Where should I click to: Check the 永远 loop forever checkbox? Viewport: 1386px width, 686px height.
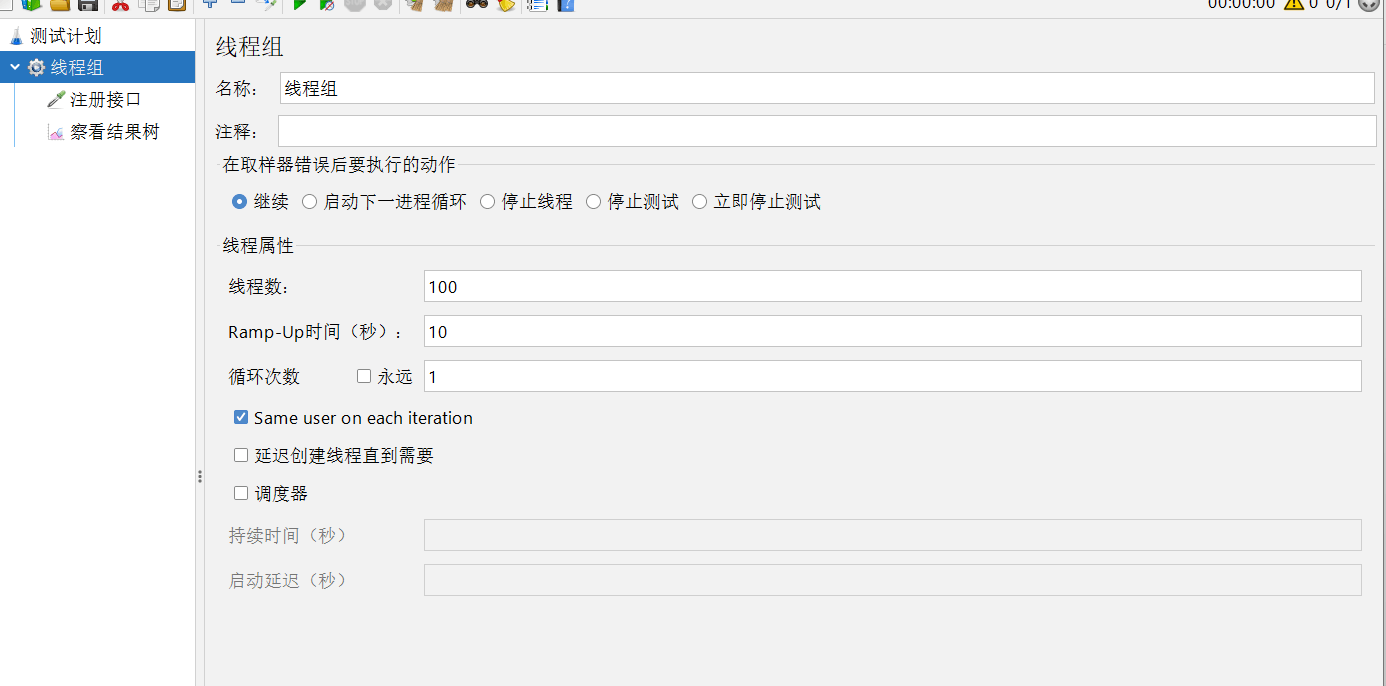coord(364,376)
